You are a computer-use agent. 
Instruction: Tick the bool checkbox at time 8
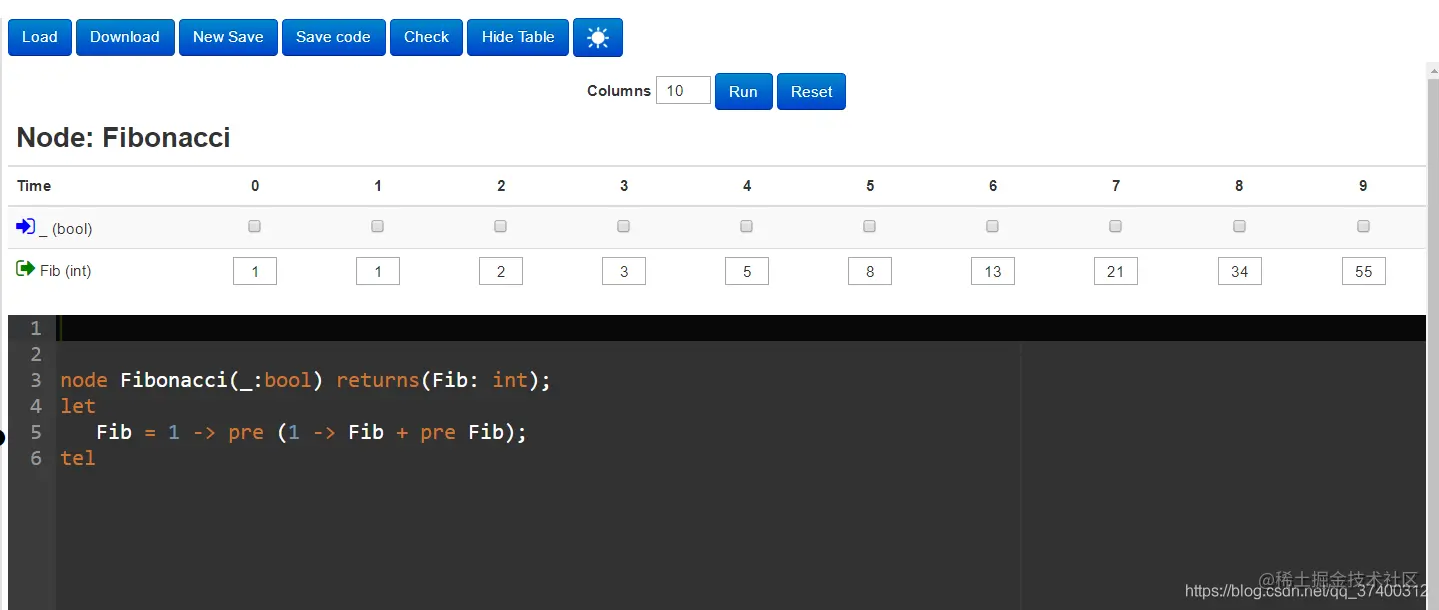(1240, 227)
